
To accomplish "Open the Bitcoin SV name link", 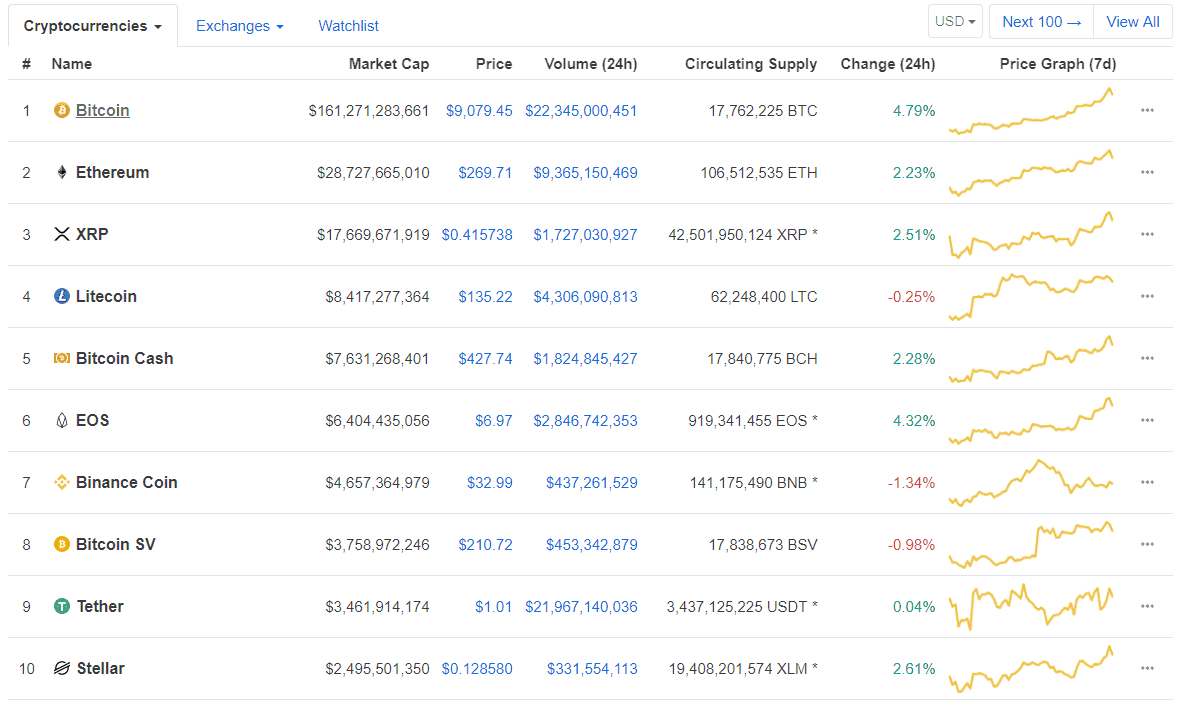I will [116, 544].
